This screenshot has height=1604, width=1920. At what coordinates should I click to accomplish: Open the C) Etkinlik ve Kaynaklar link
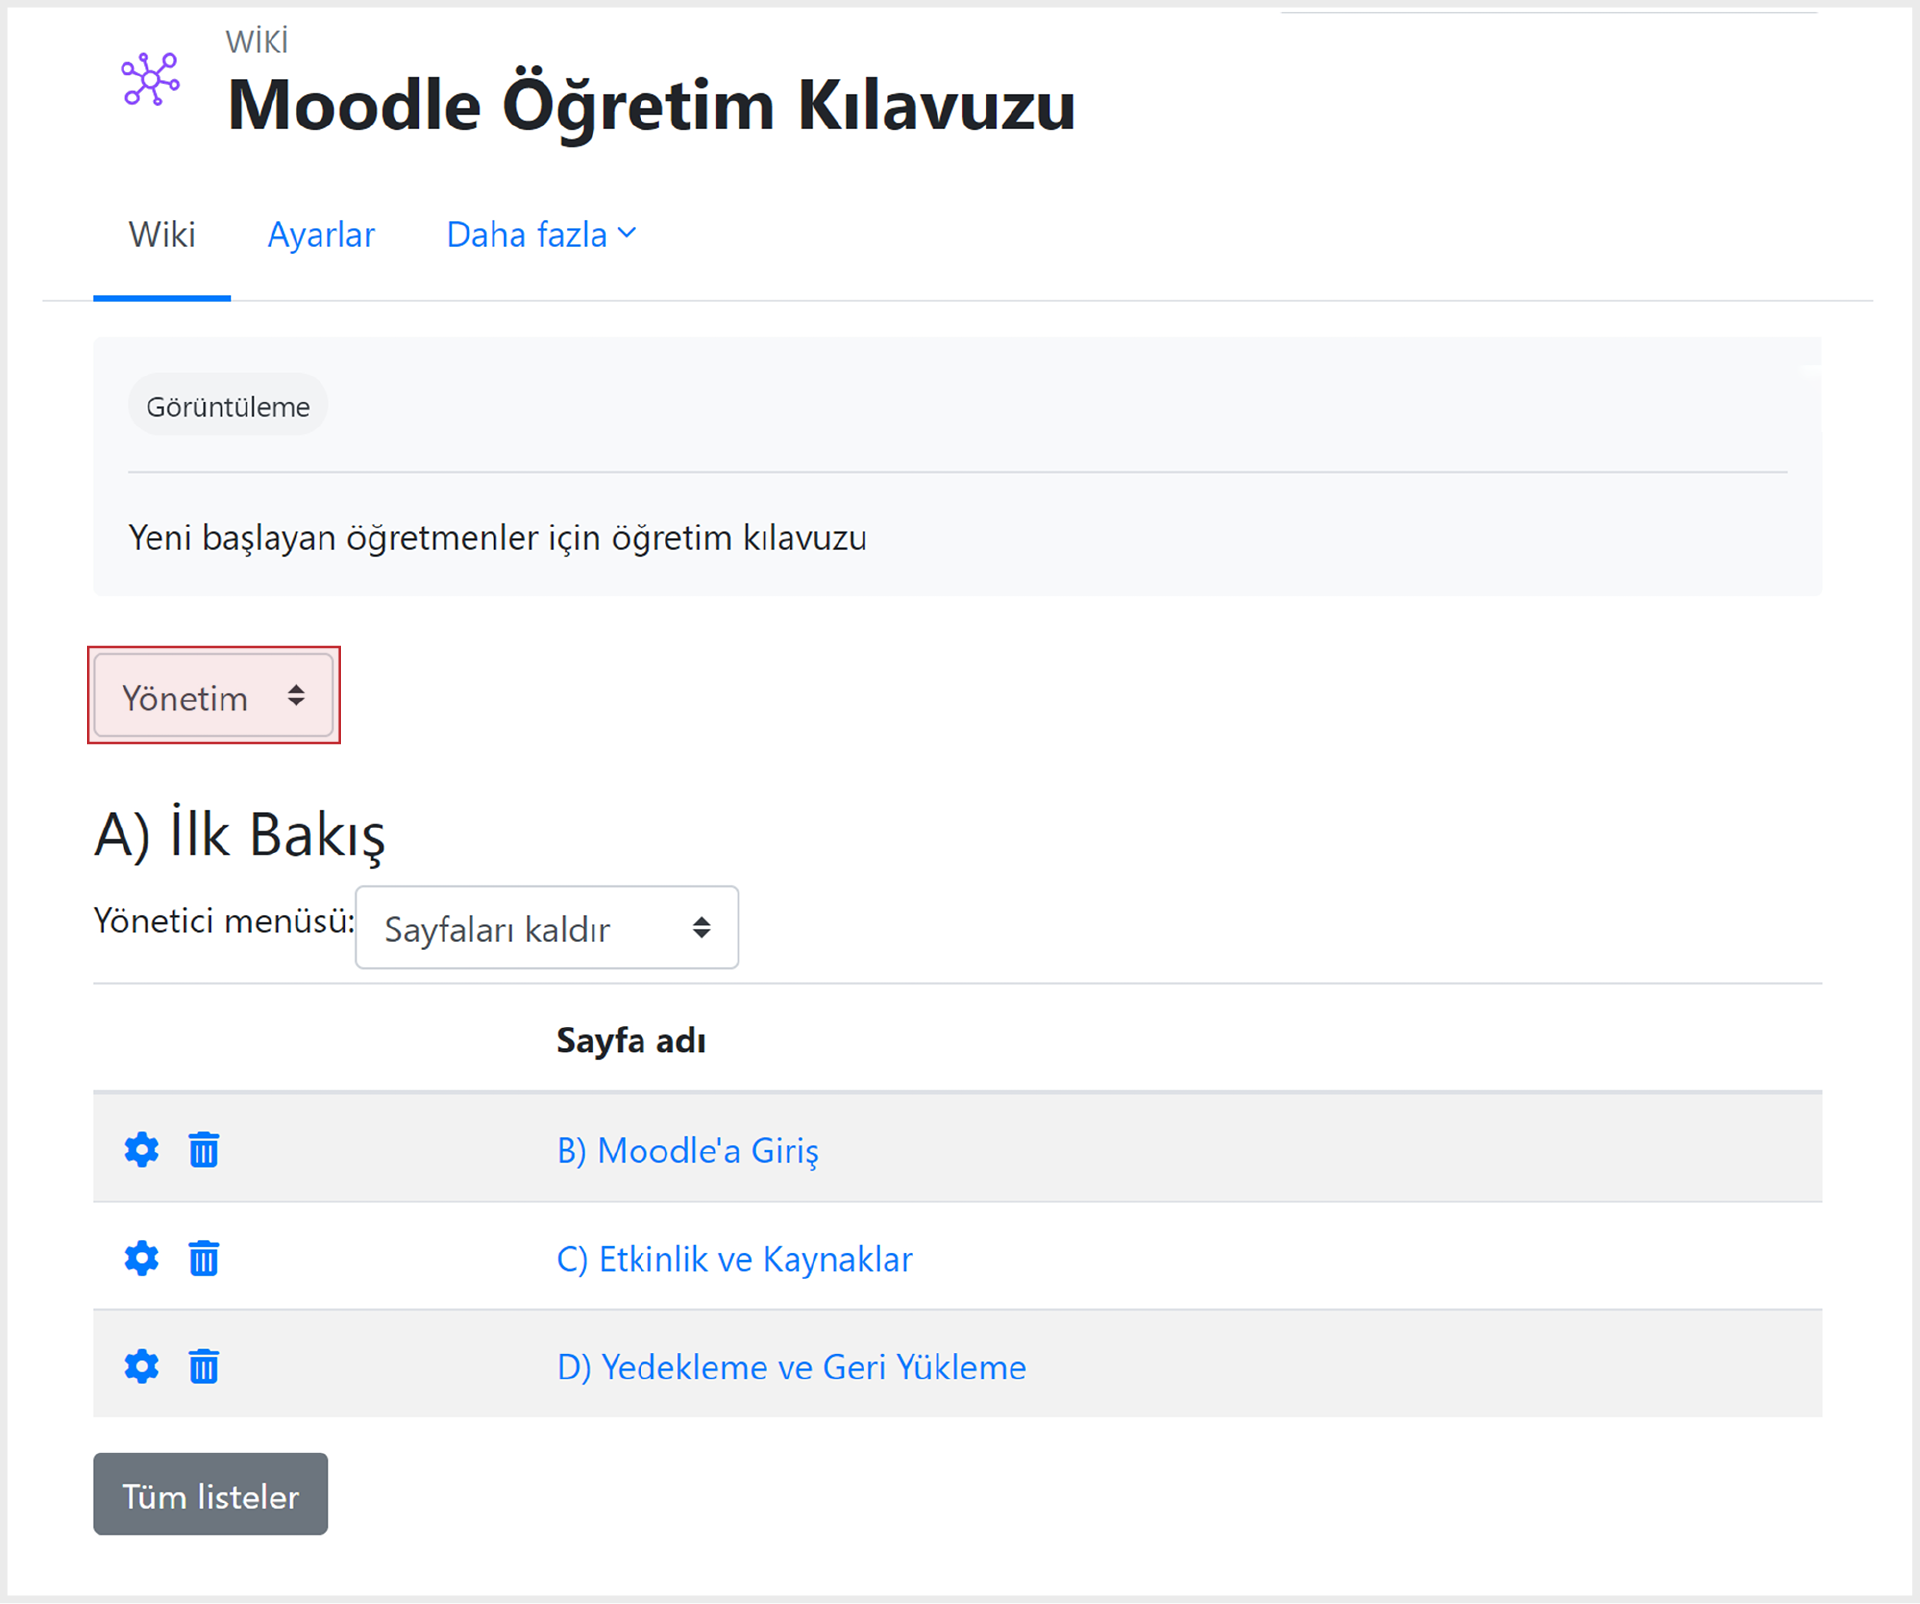(735, 1259)
